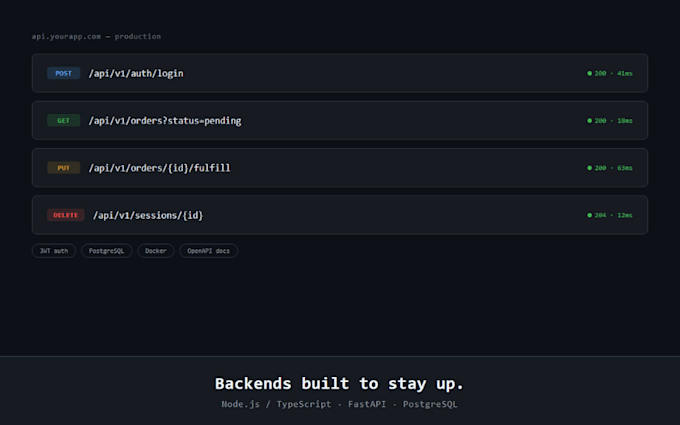Click the DELETE method badge
Image resolution: width=680 pixels, height=425 pixels.
point(65,215)
